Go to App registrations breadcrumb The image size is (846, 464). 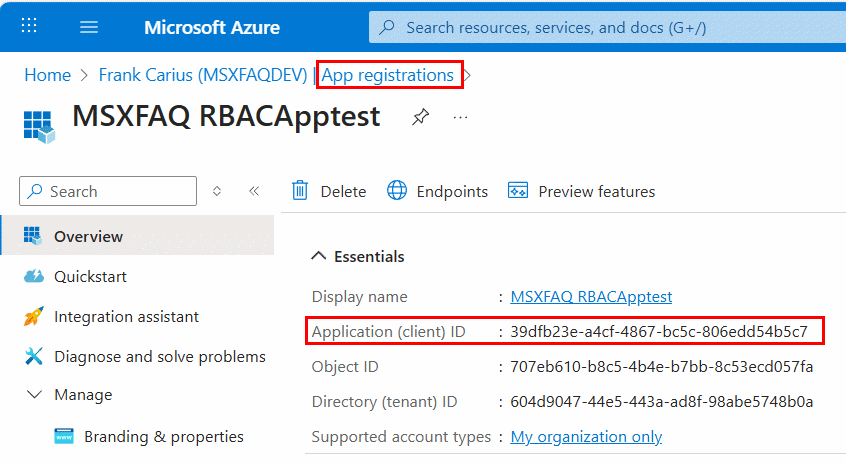pyautogui.click(x=387, y=75)
